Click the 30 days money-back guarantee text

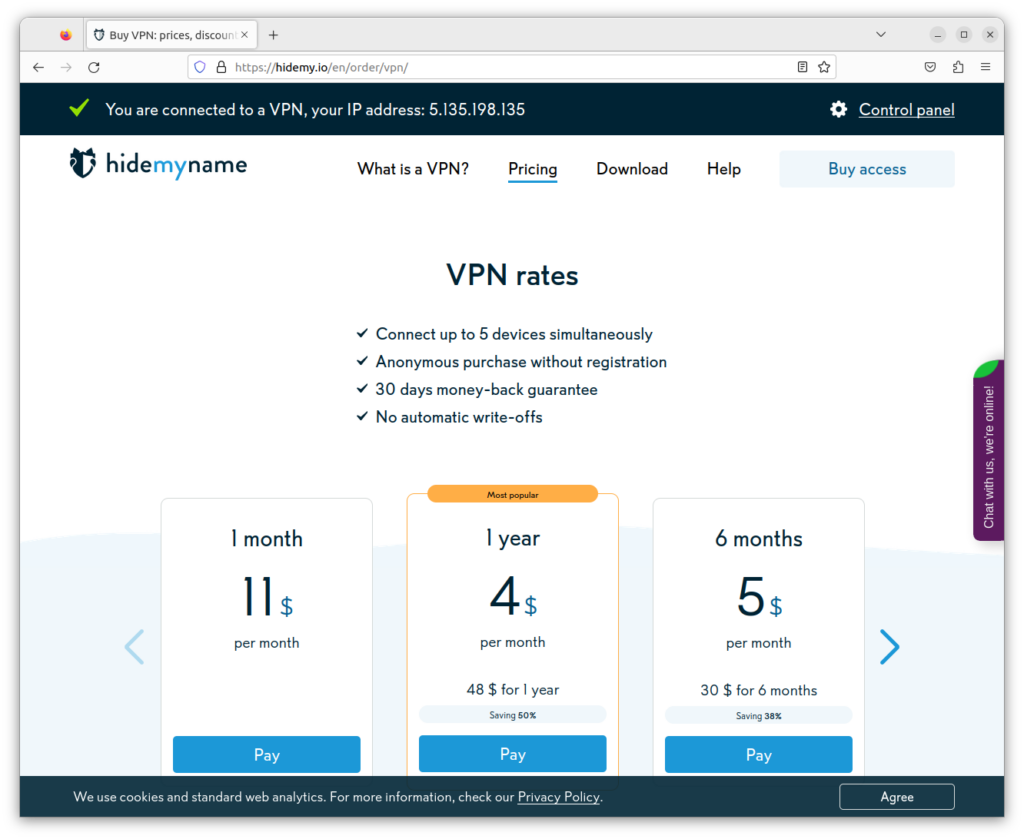[x=487, y=390]
